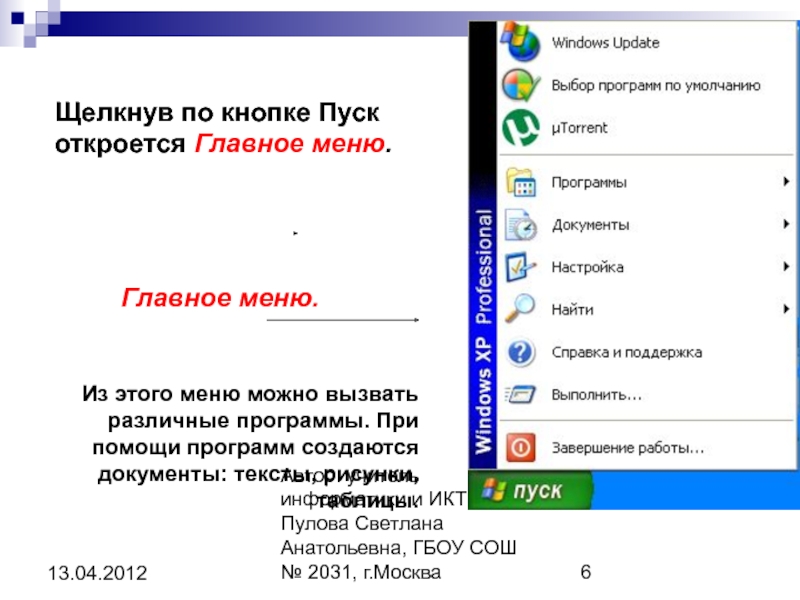Click the Настройка checkmark icon
This screenshot has width=800, height=600.
point(520,267)
